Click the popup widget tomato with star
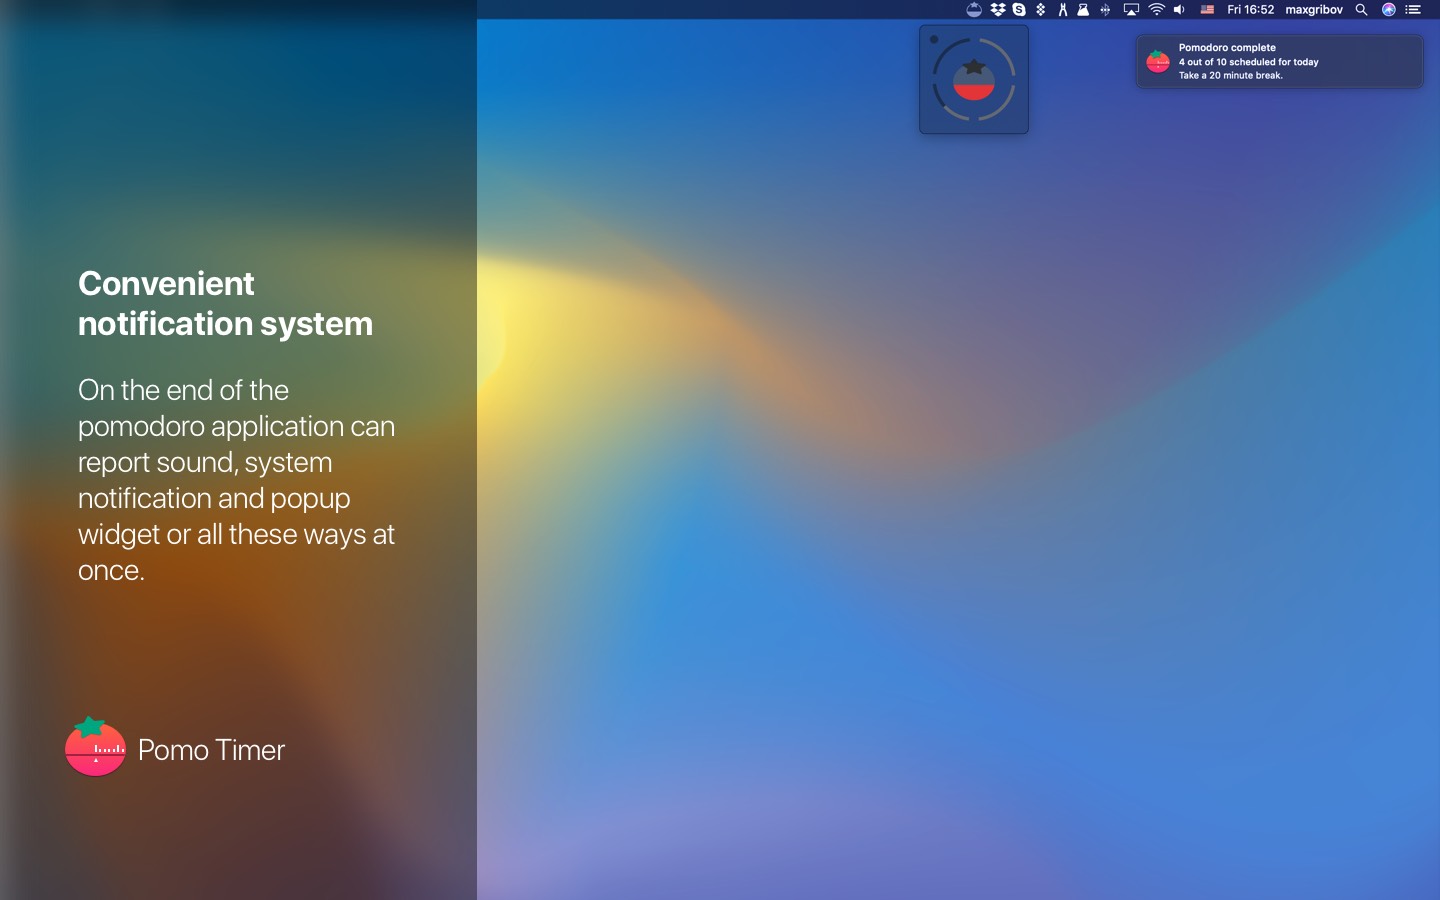Image resolution: width=1440 pixels, height=900 pixels. coord(974,79)
